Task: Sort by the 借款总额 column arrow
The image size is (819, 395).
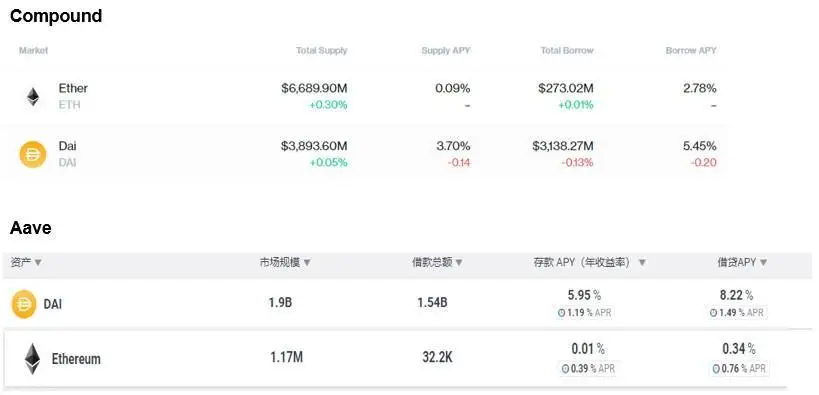Action: (459, 262)
